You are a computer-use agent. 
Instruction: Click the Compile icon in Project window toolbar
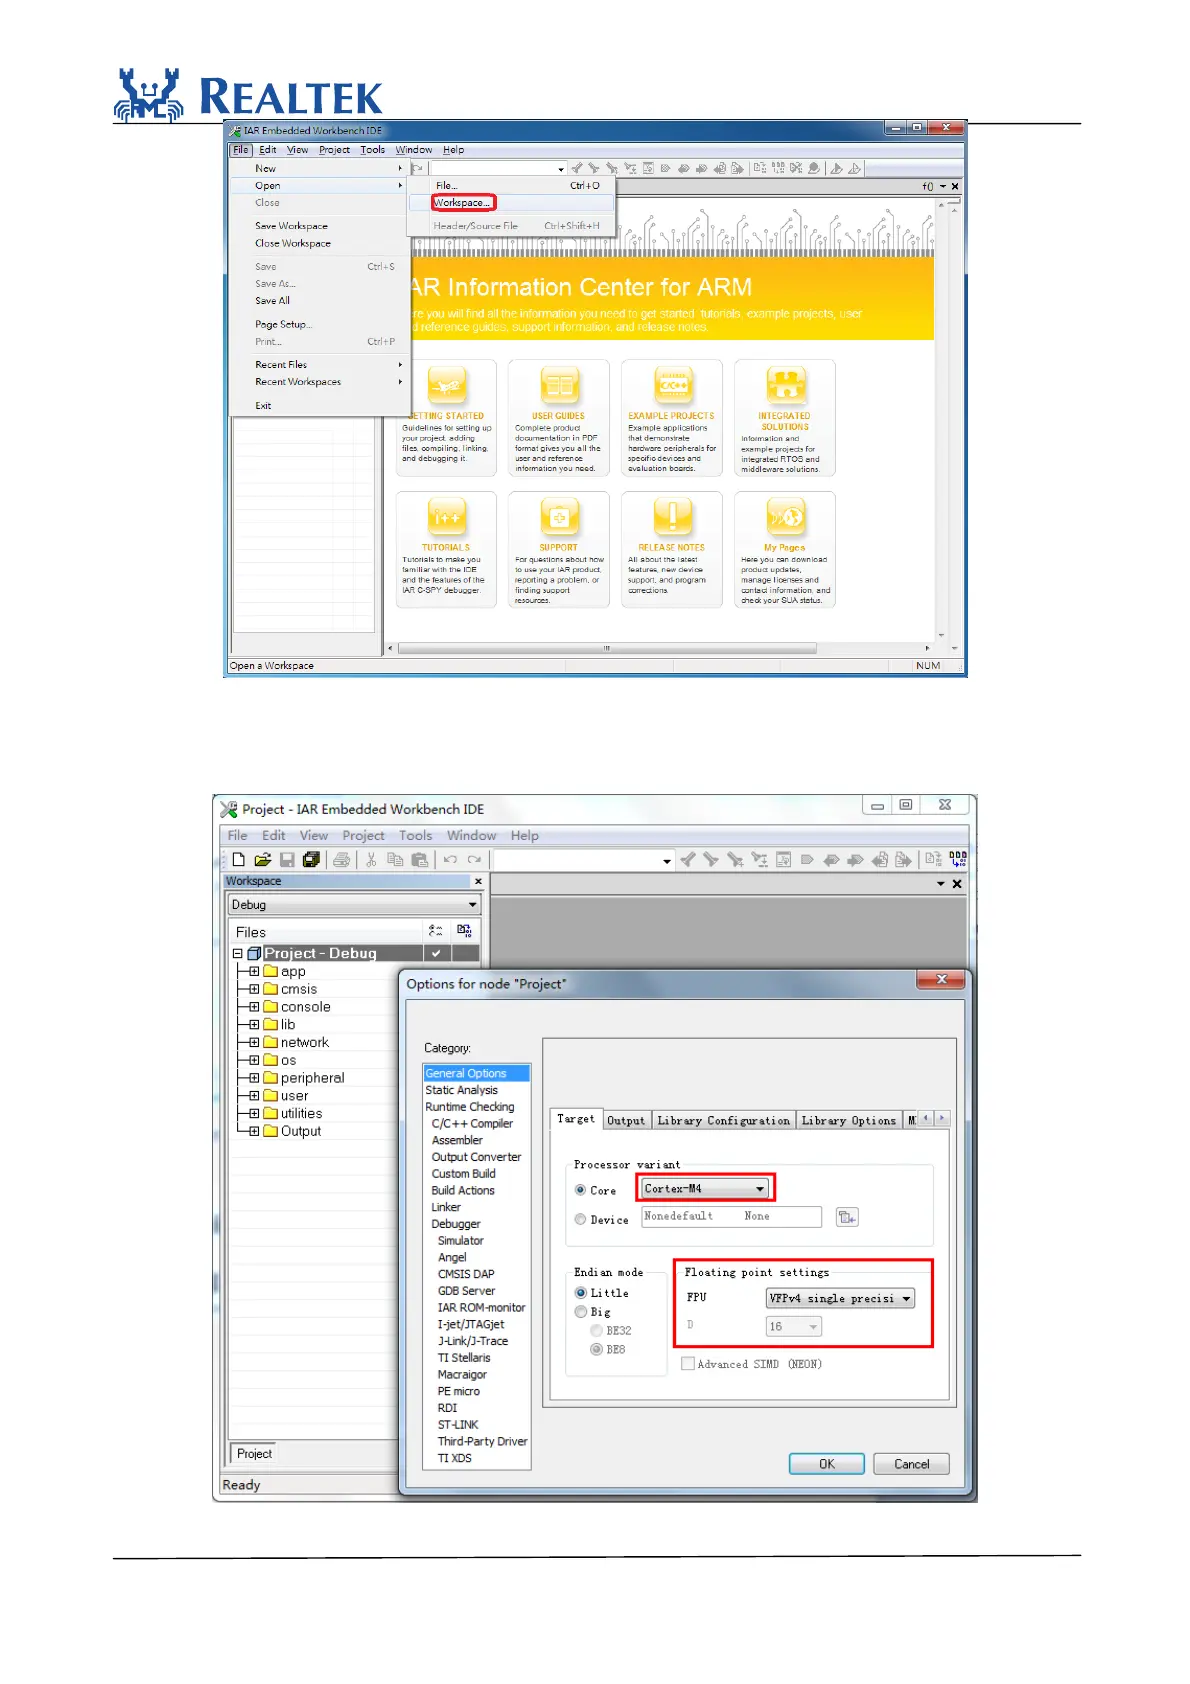(933, 860)
